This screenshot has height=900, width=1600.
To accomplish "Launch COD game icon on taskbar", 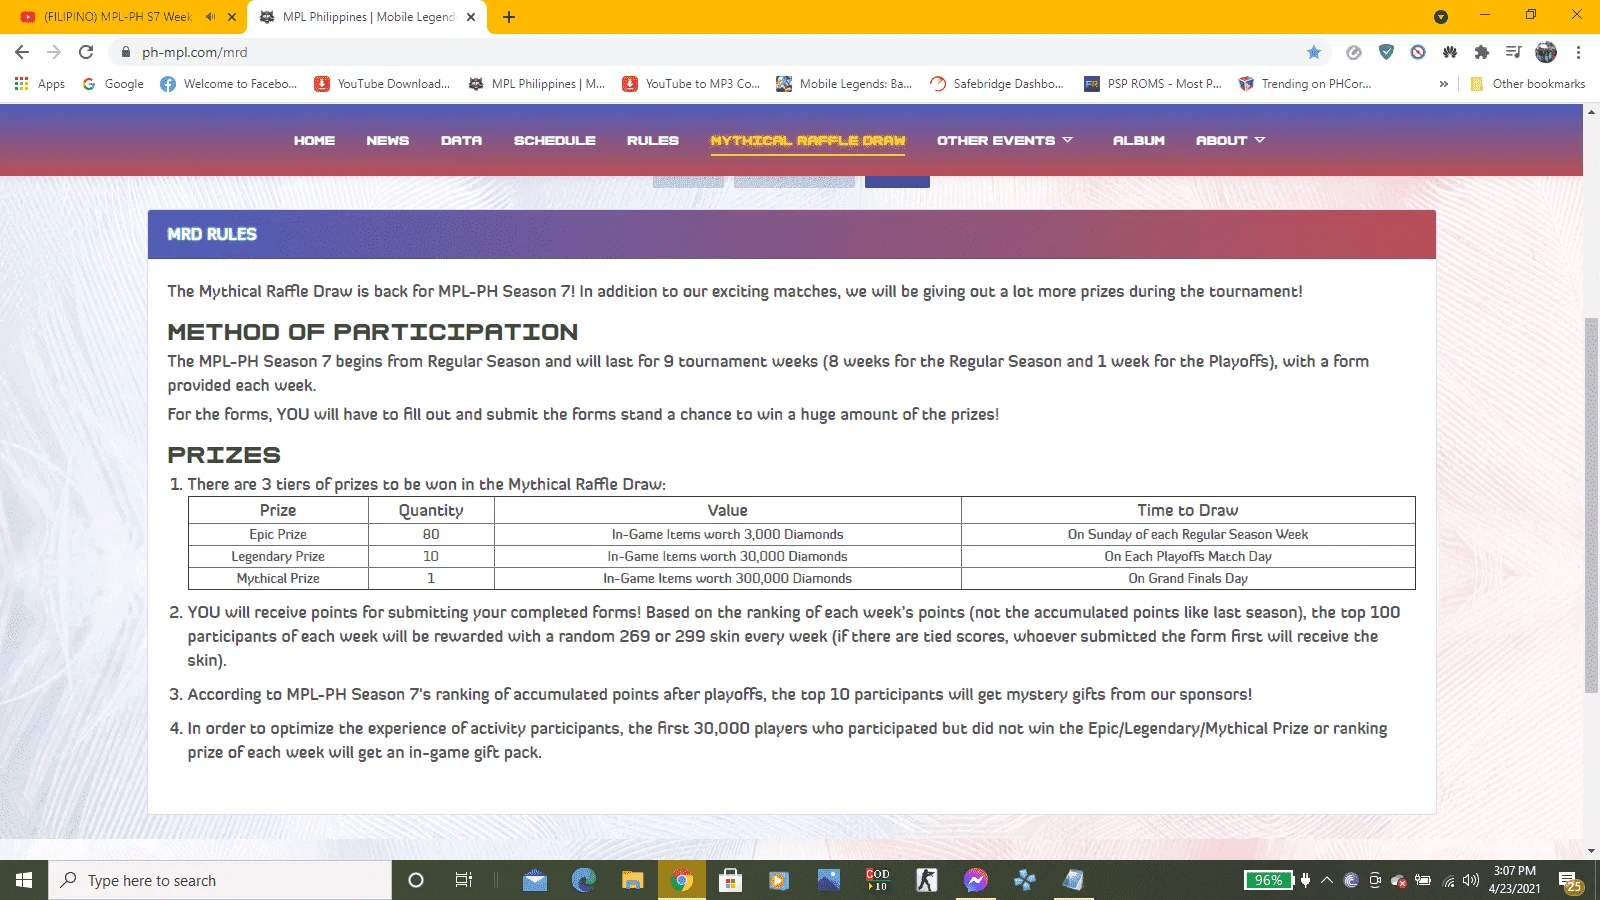I will (877, 880).
